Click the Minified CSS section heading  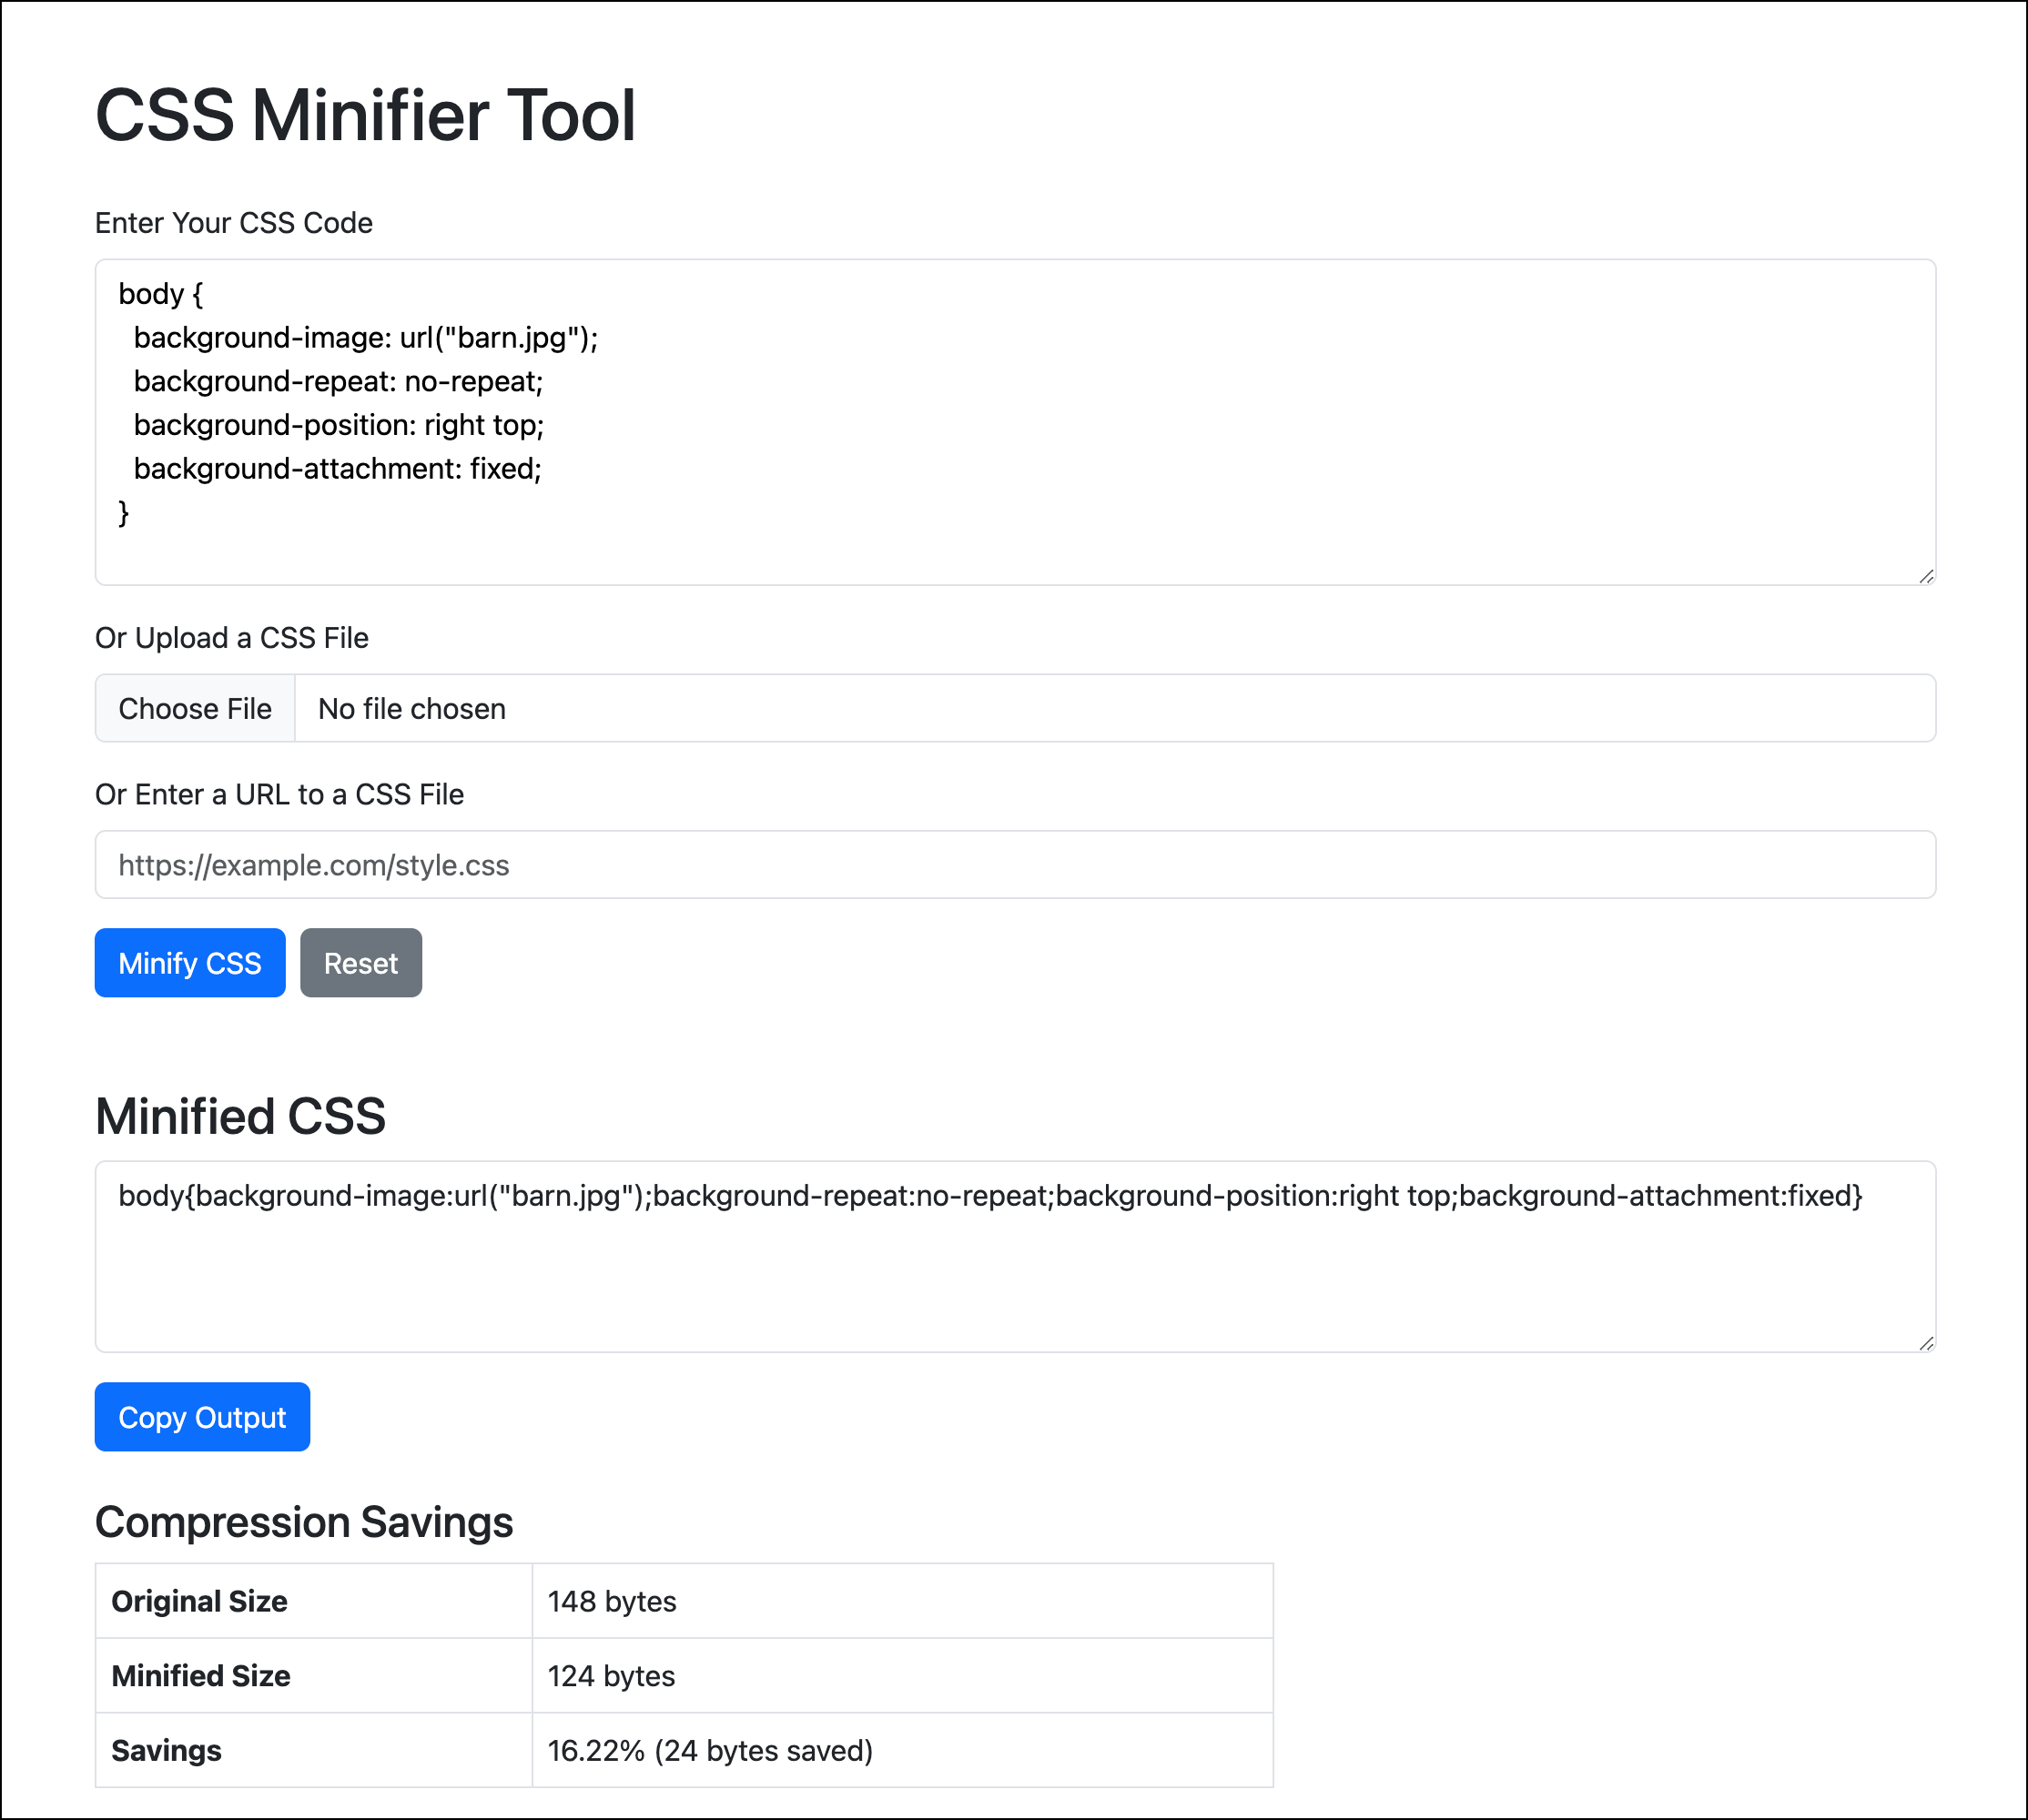(x=240, y=1115)
